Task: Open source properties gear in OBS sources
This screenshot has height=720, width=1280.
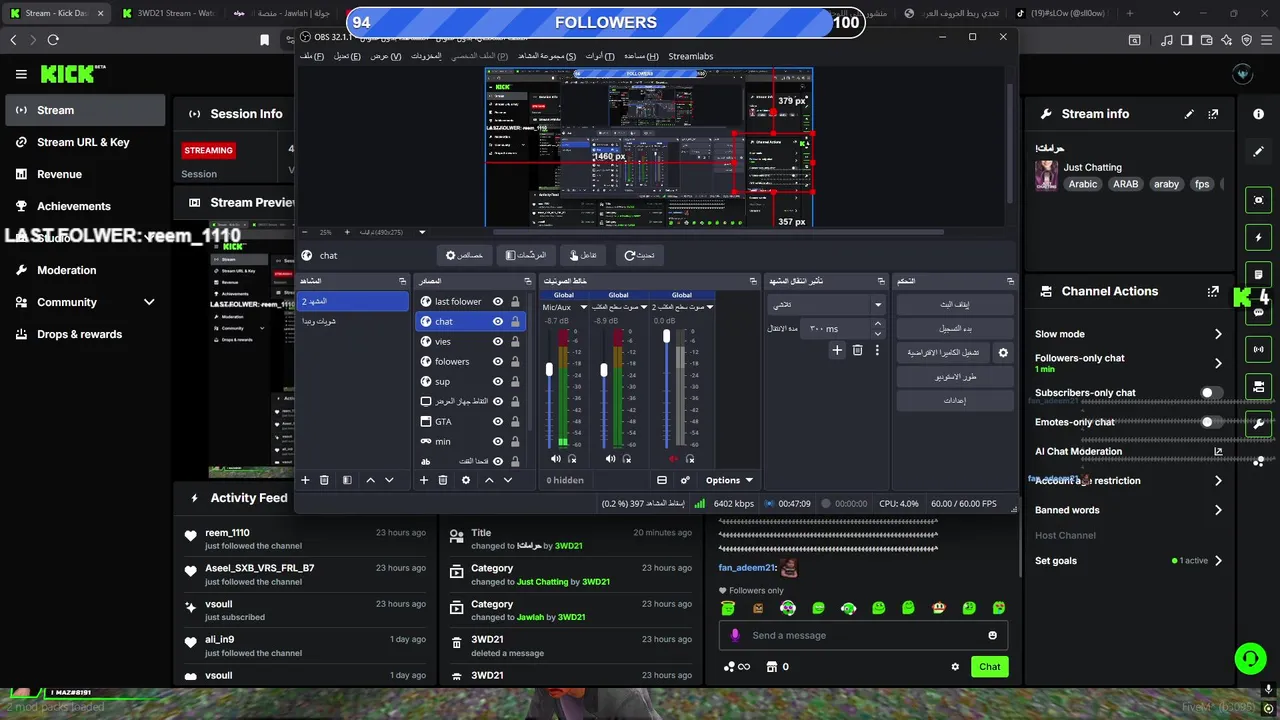Action: [465, 480]
